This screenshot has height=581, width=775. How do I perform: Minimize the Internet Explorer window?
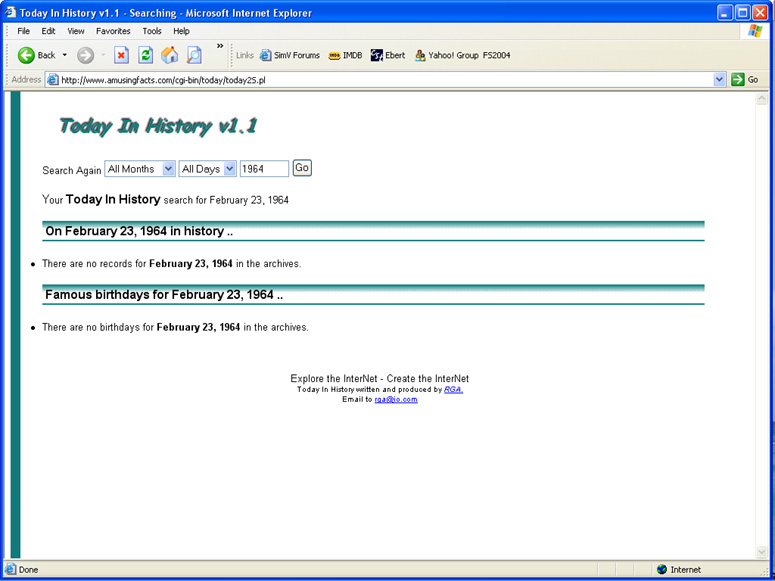725,12
